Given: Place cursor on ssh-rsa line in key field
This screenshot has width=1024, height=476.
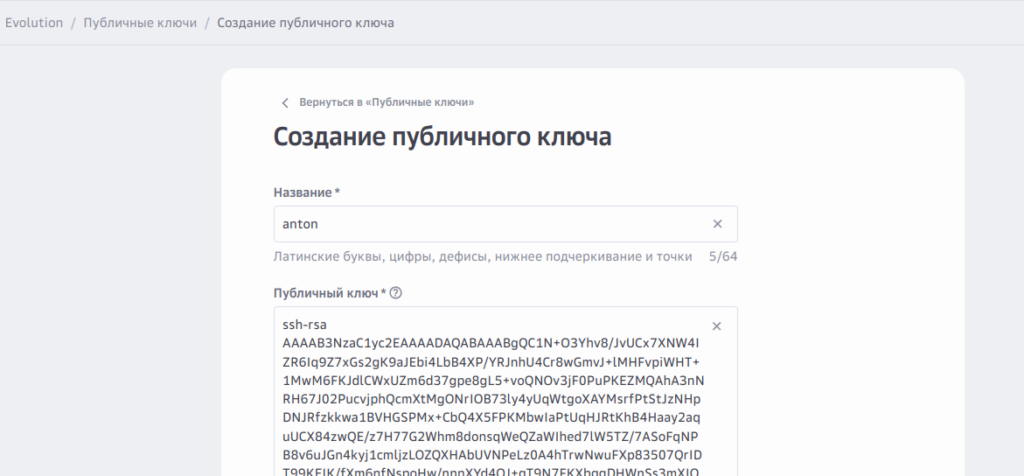Looking at the screenshot, I should click(305, 325).
